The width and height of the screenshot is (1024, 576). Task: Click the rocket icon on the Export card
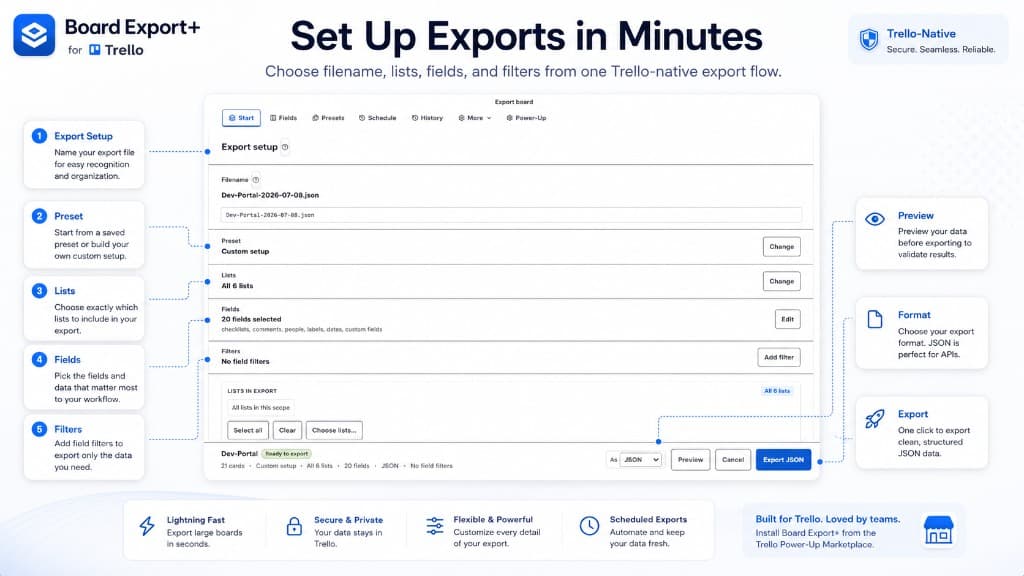click(x=874, y=419)
